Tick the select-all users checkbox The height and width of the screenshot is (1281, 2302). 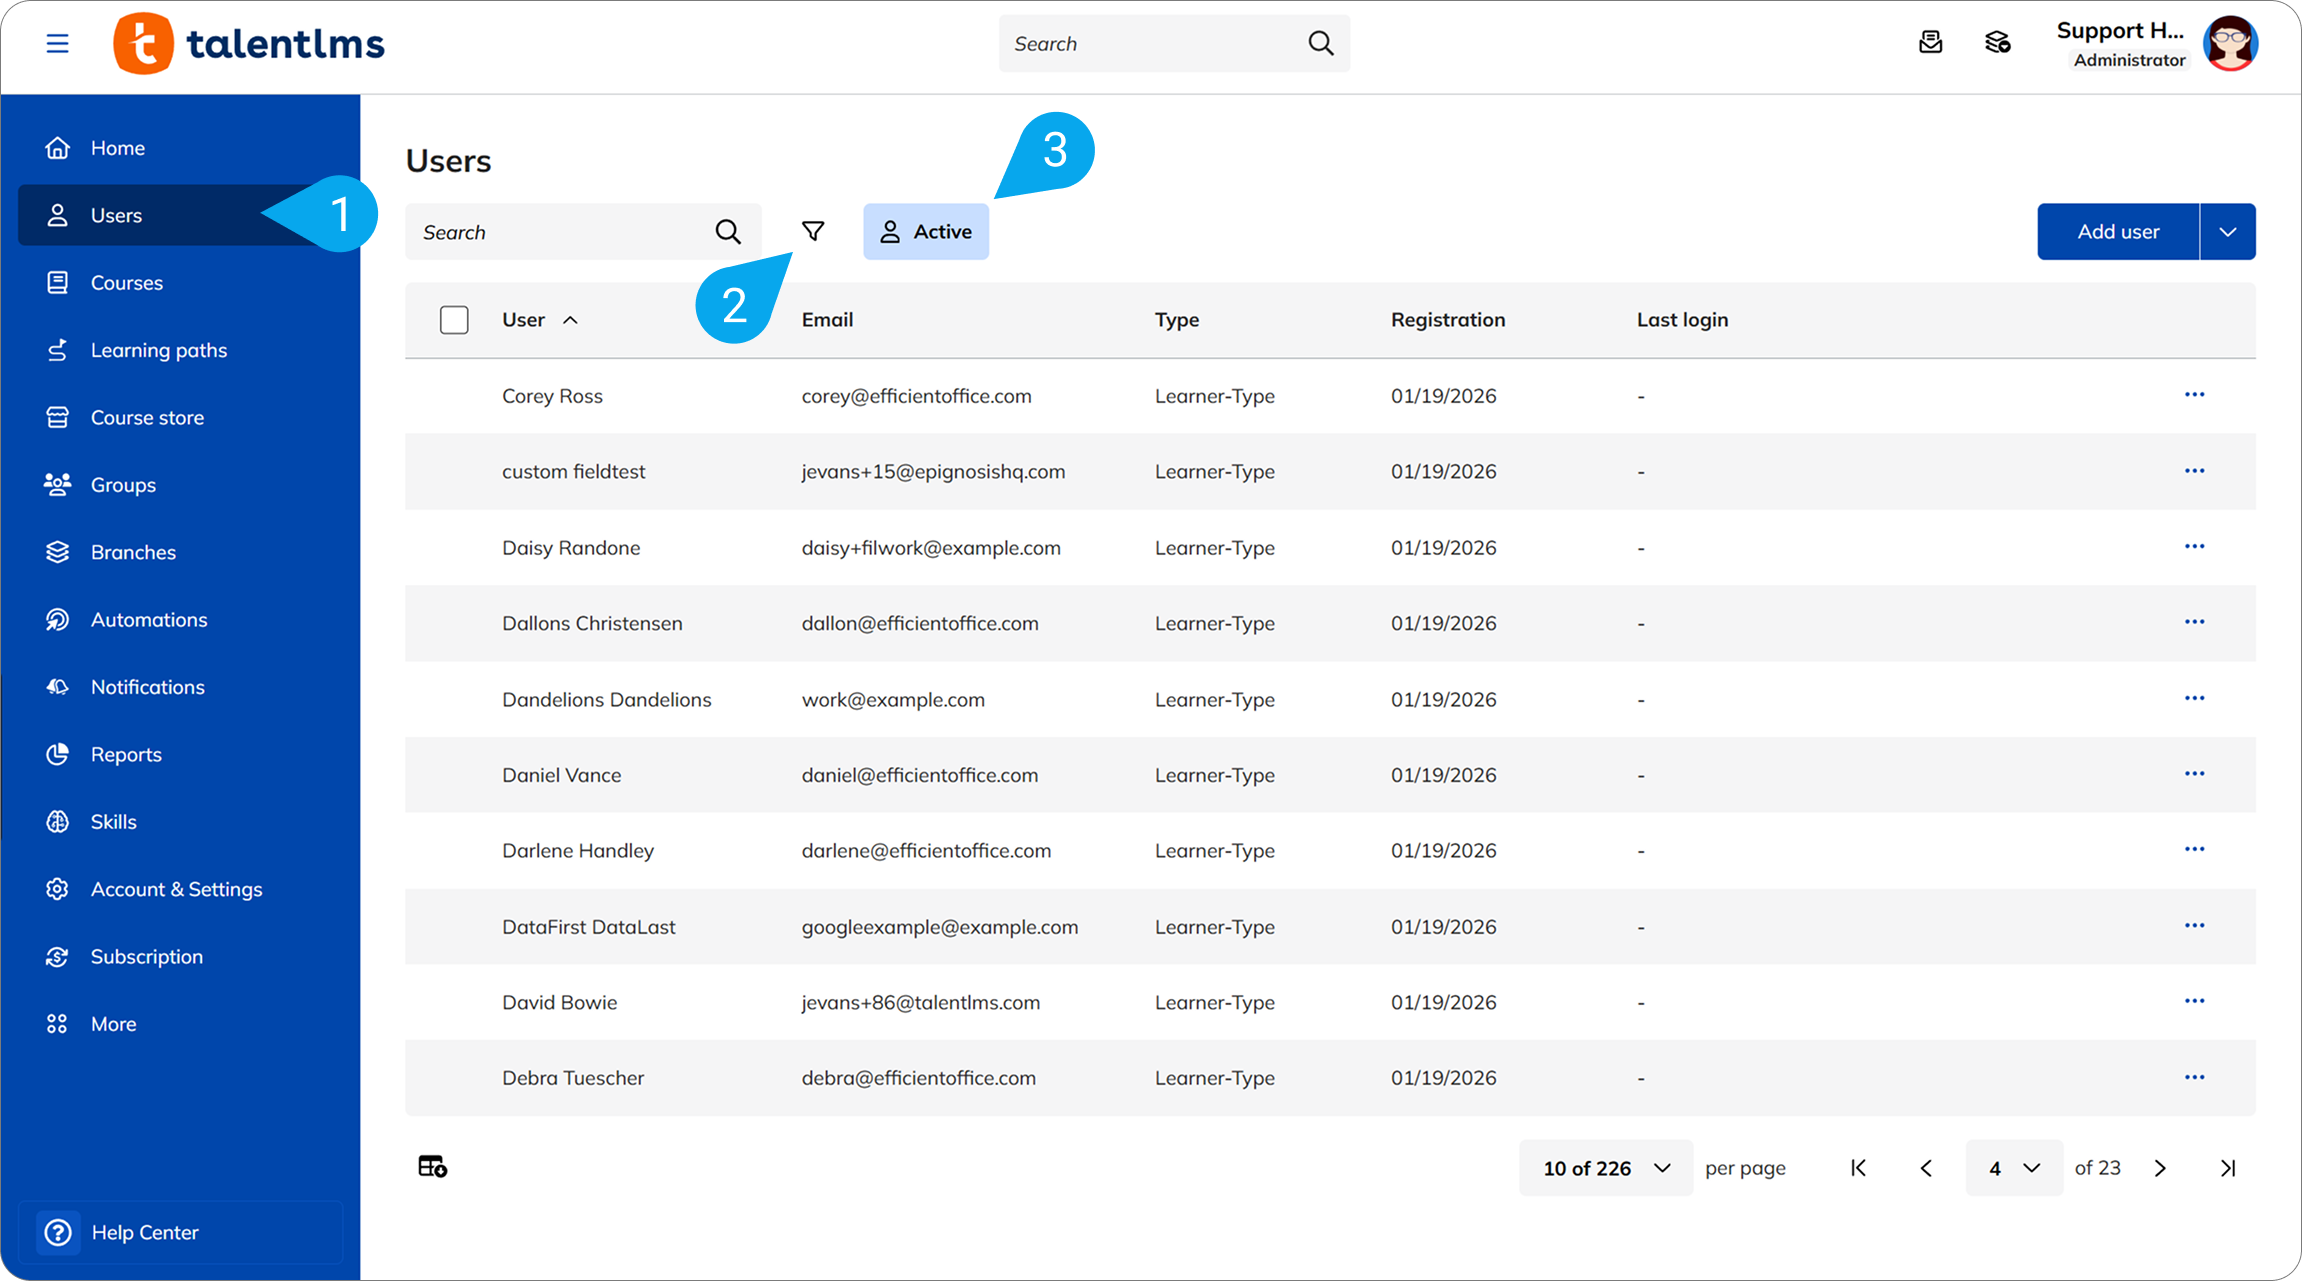[x=454, y=320]
